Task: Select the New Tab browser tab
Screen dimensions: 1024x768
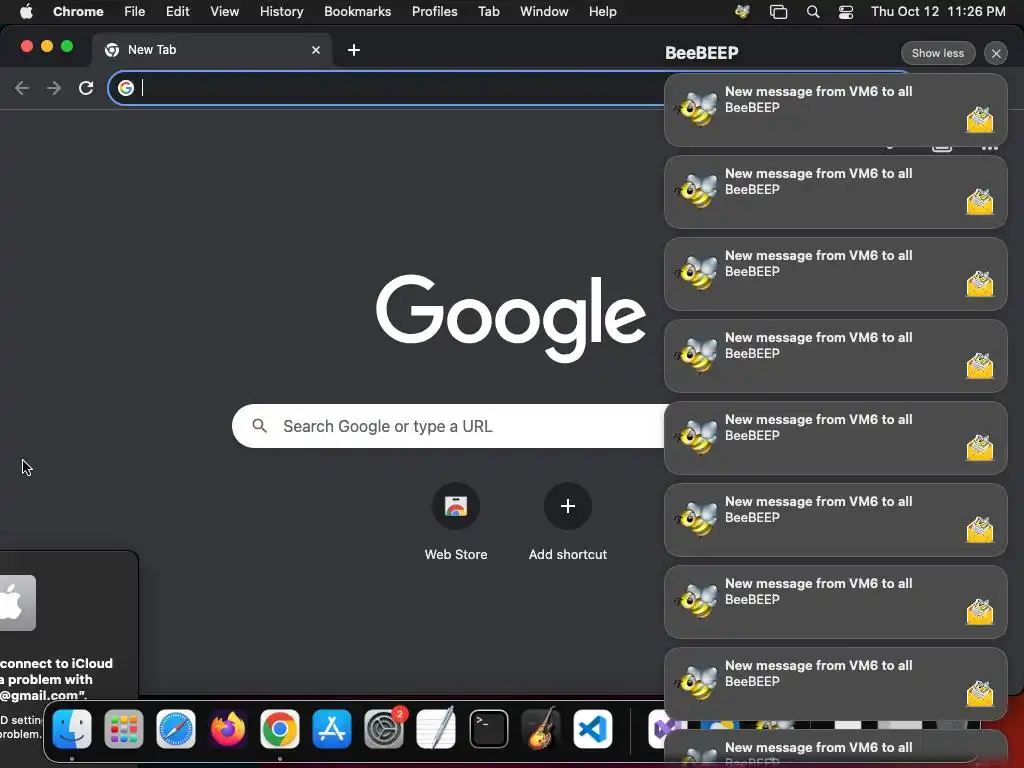Action: click(212, 50)
